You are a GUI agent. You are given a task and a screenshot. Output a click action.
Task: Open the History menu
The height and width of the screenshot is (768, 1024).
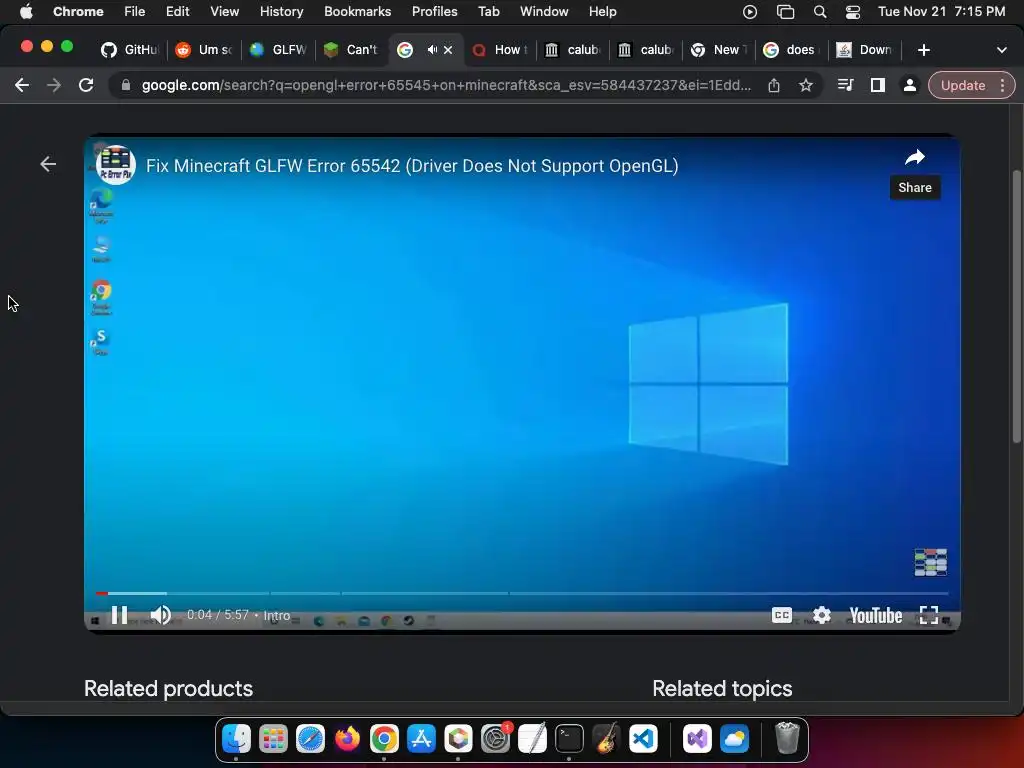pyautogui.click(x=281, y=12)
